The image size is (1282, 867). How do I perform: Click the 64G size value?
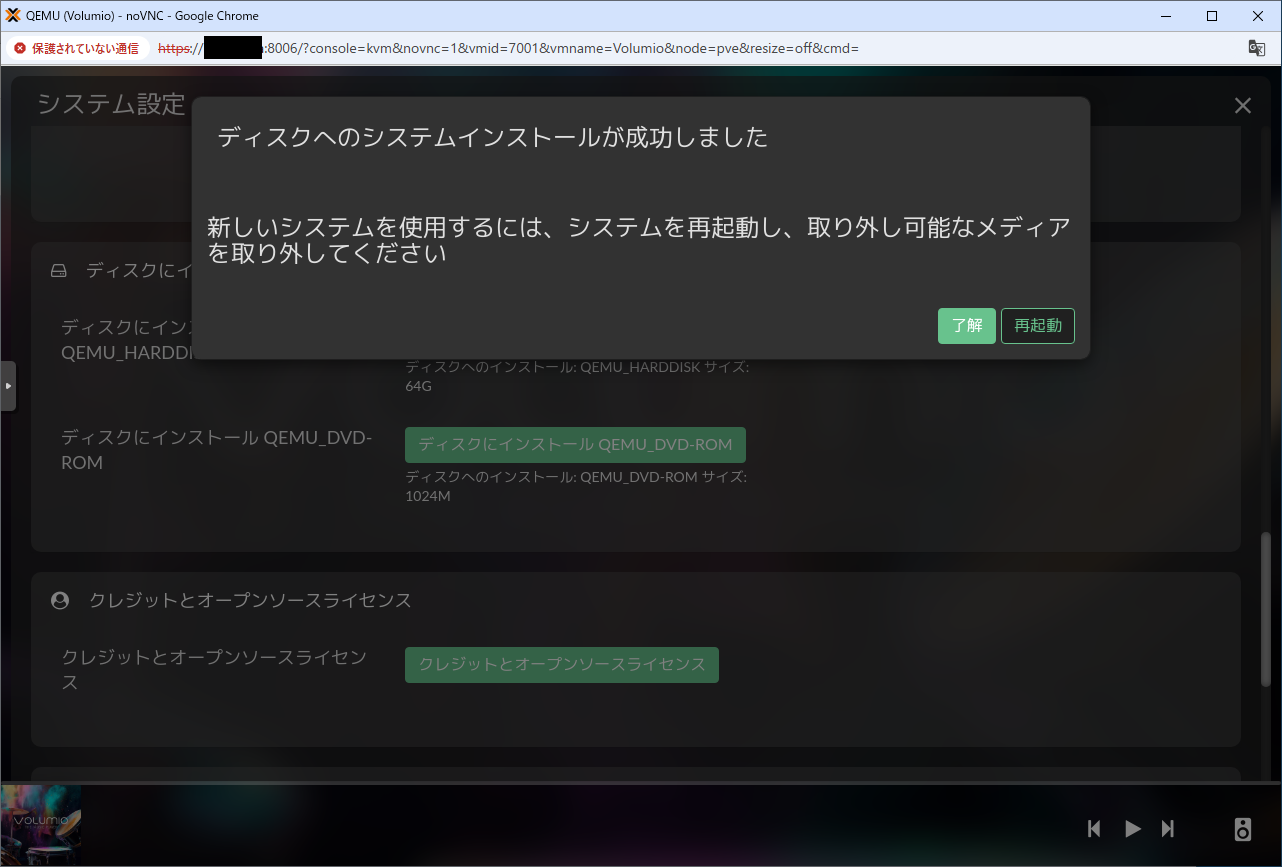click(x=418, y=386)
